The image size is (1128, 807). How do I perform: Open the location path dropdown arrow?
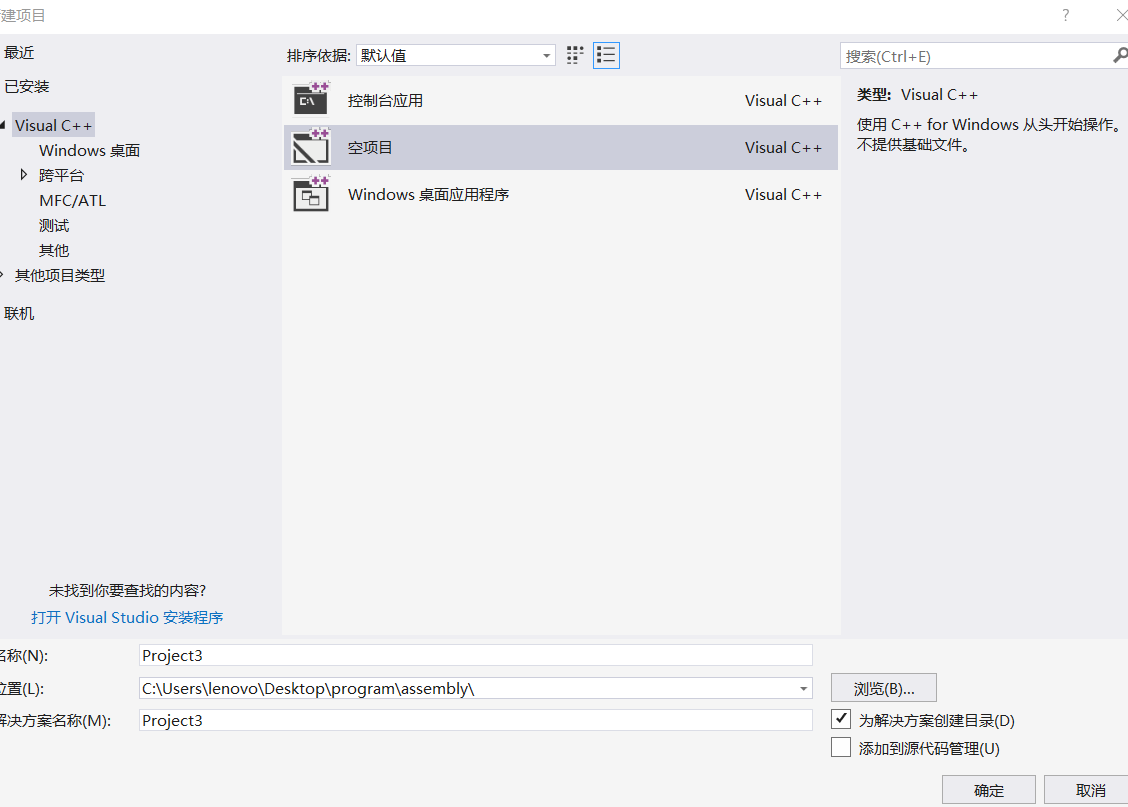[x=803, y=689]
